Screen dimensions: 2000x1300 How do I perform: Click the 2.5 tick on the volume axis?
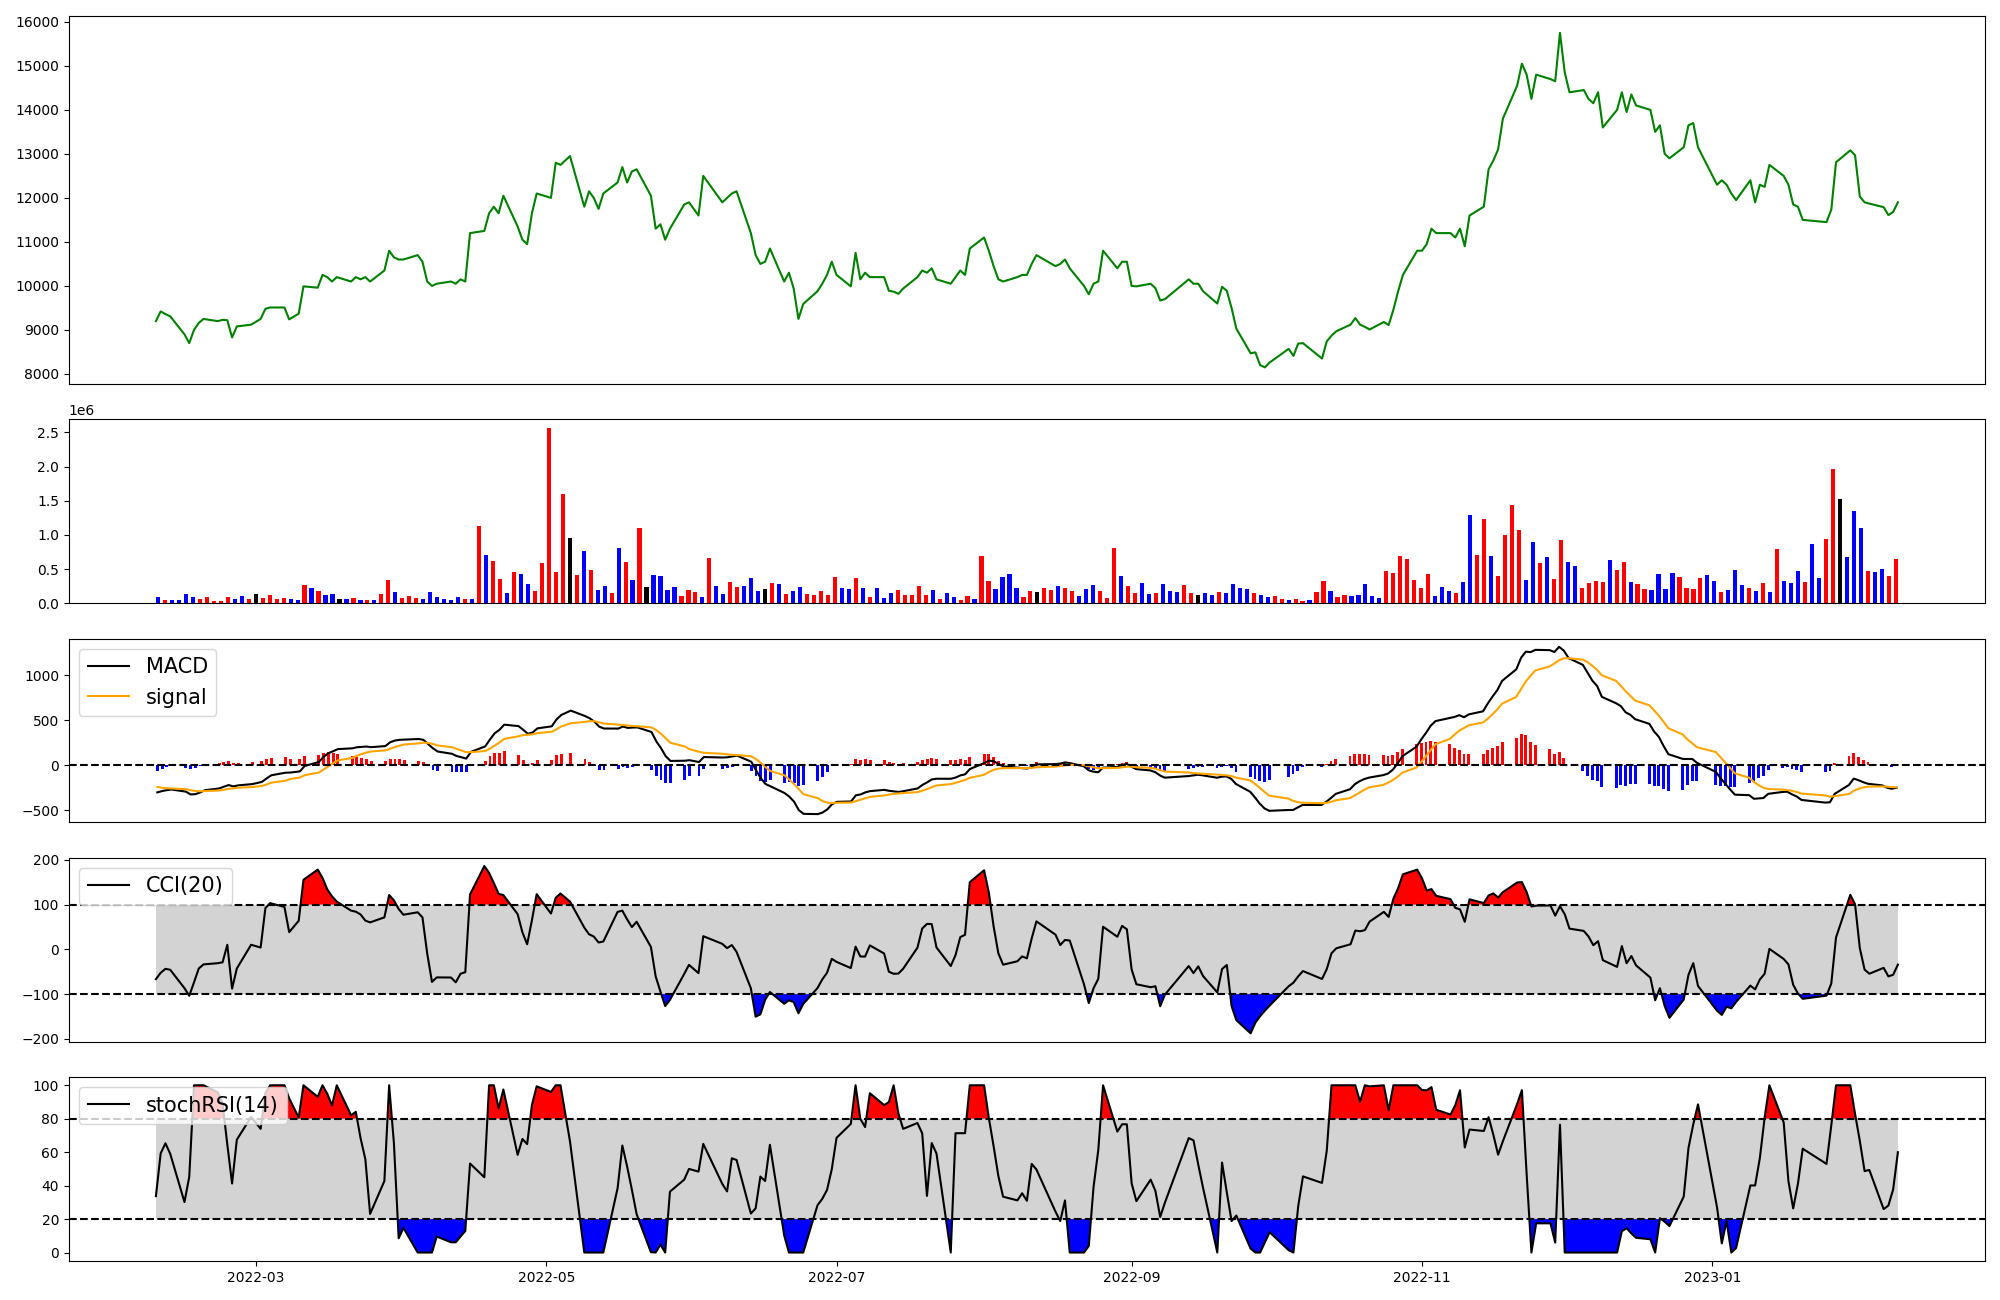point(47,433)
